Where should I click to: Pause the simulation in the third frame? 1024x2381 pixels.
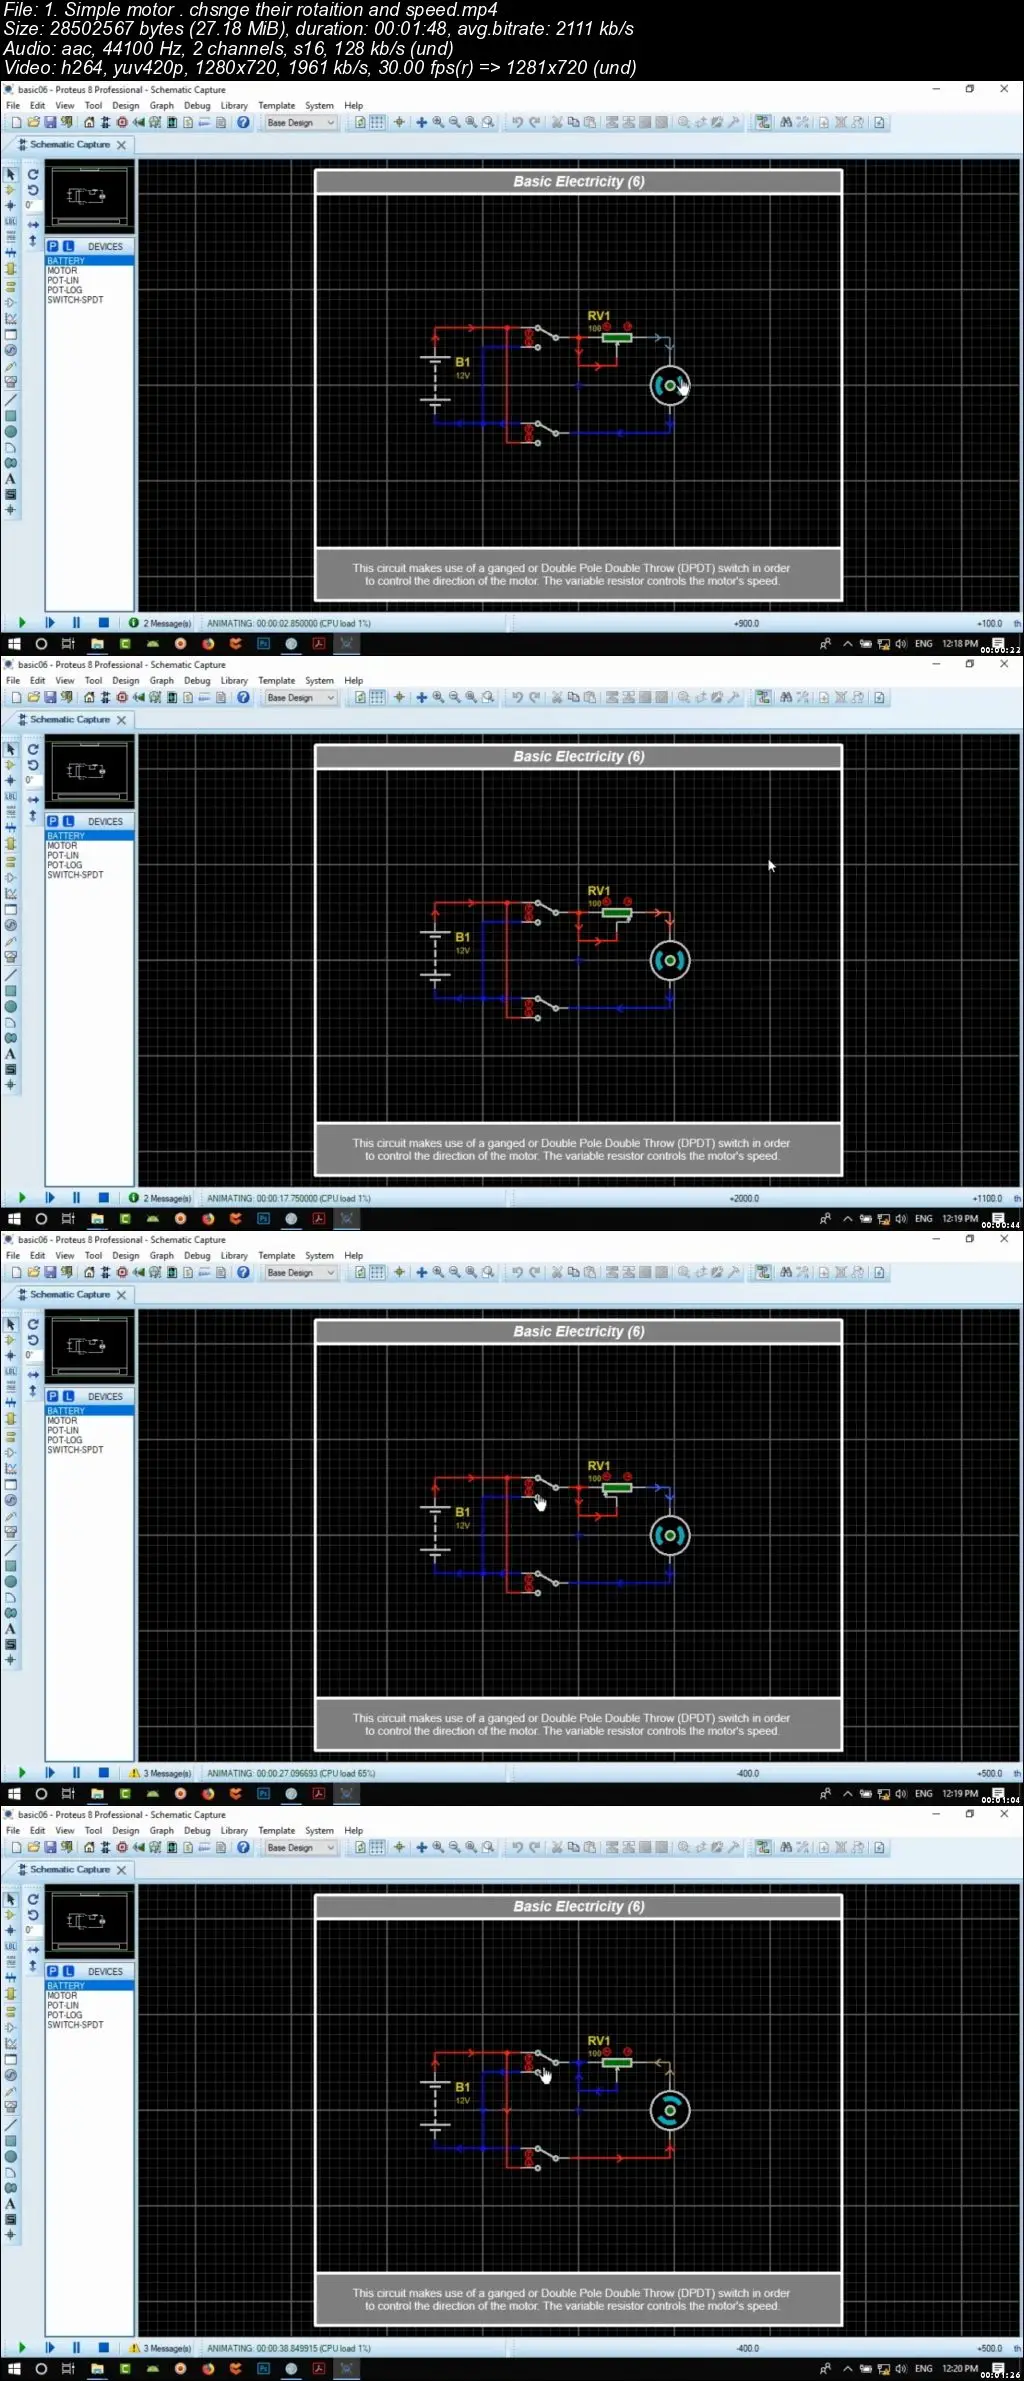(x=76, y=1773)
